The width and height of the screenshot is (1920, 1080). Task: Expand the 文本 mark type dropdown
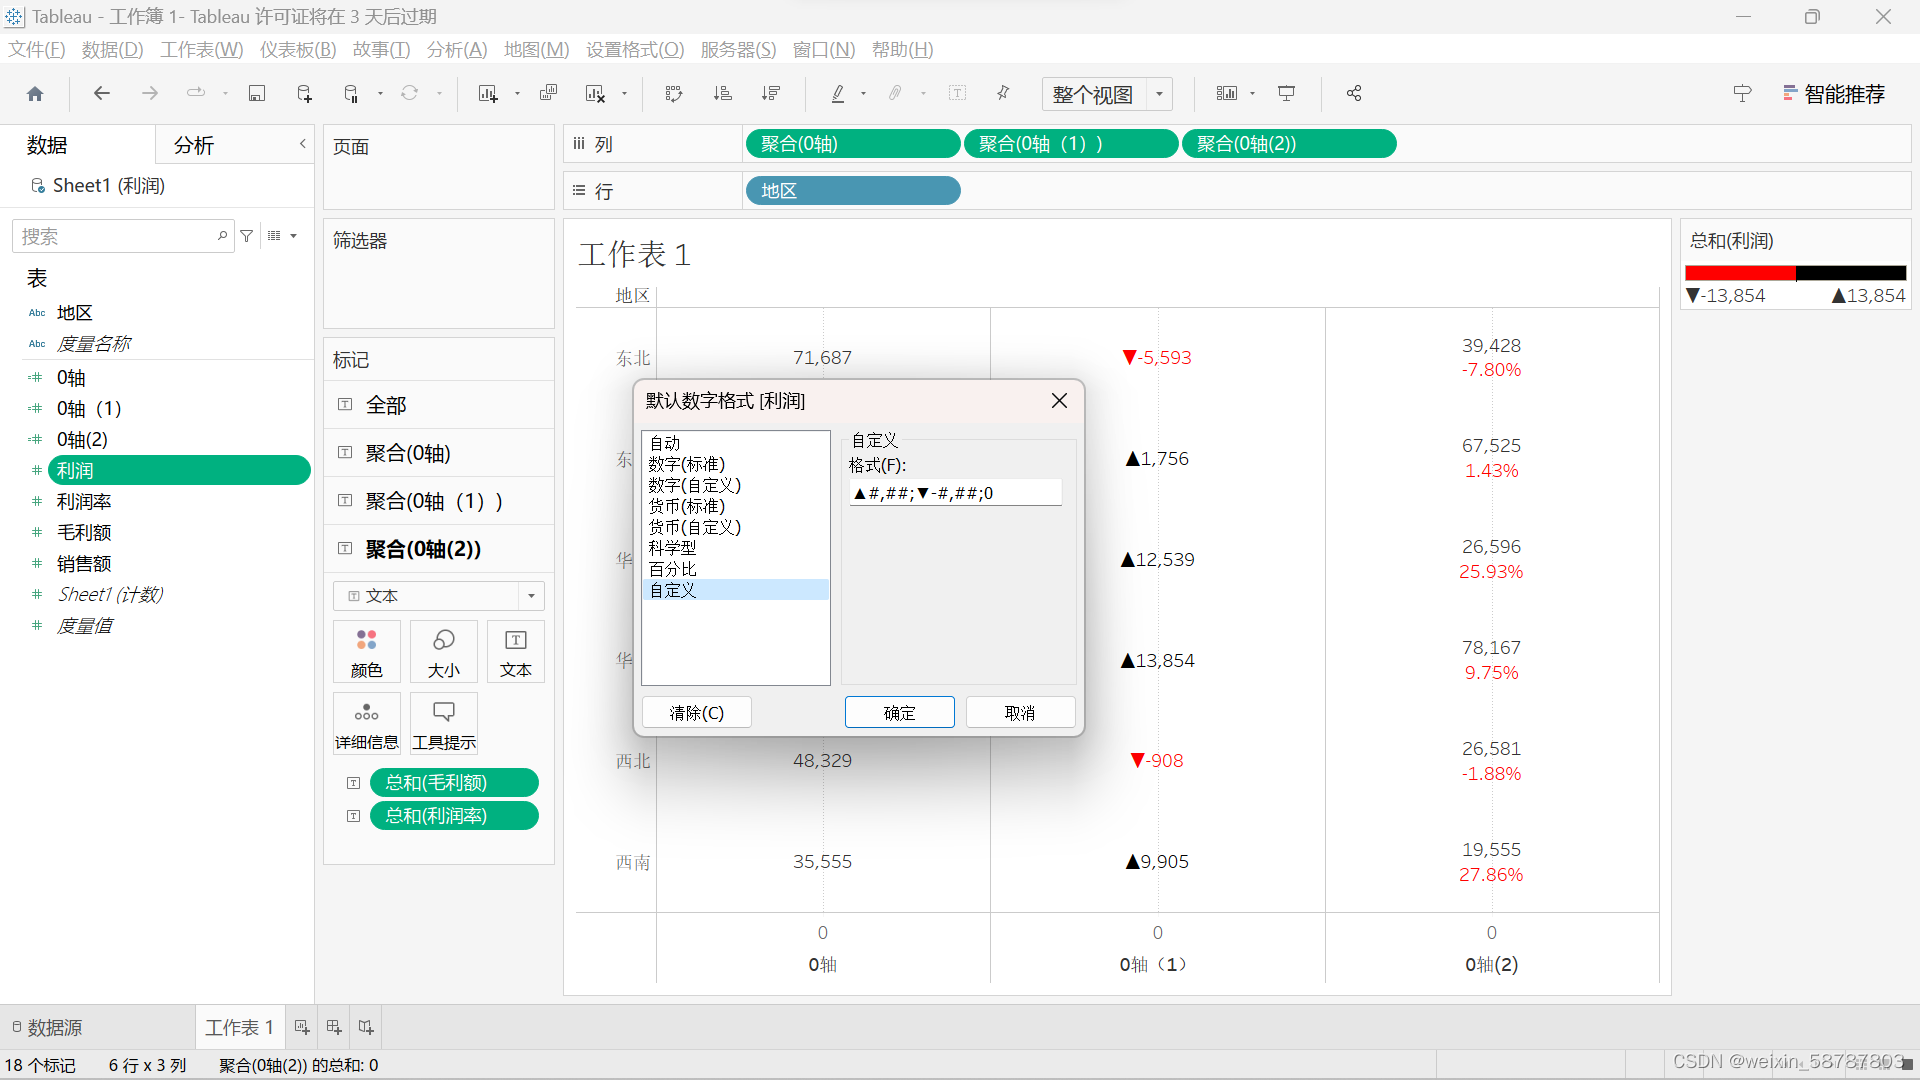click(531, 596)
